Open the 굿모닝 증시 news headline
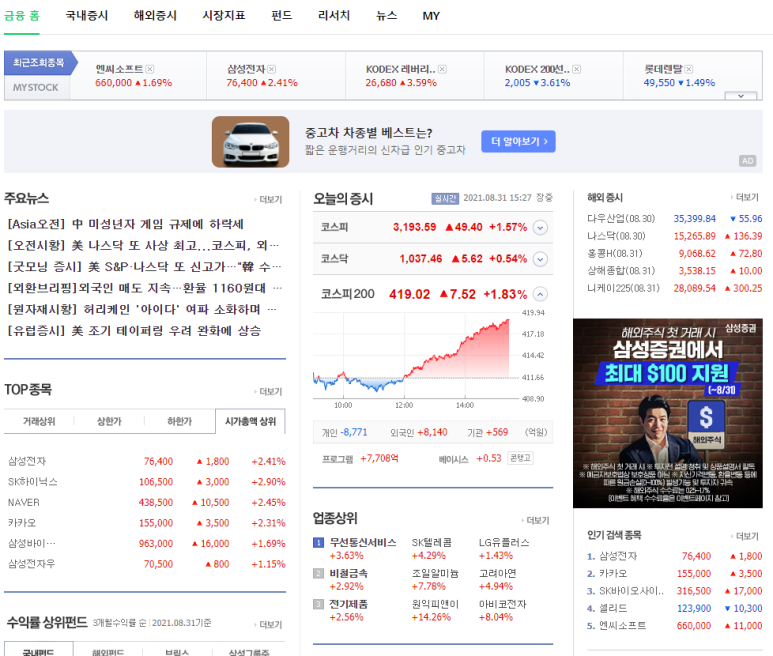Image resolution: width=773 pixels, height=656 pixels. [144, 267]
